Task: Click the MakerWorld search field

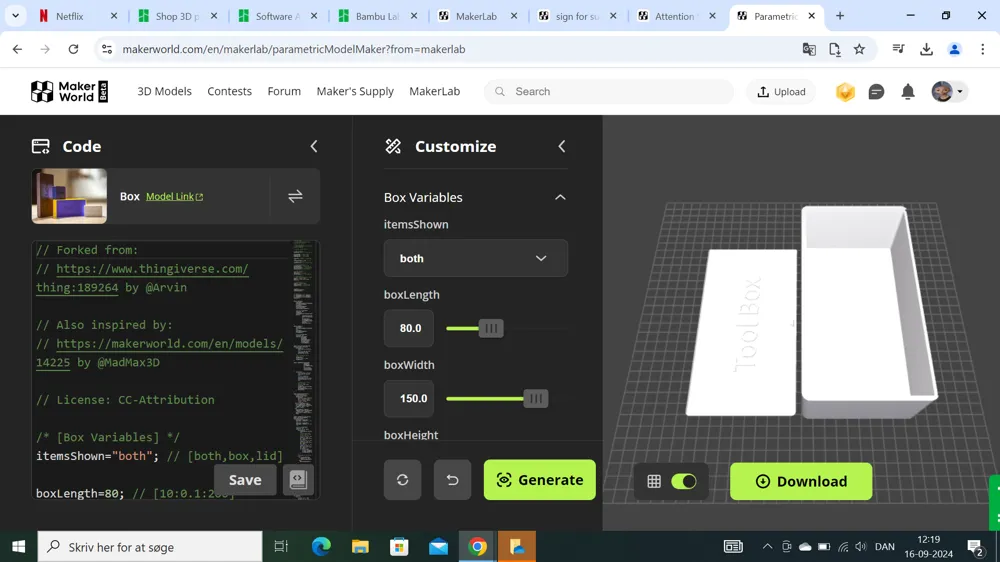Action: 609,92
